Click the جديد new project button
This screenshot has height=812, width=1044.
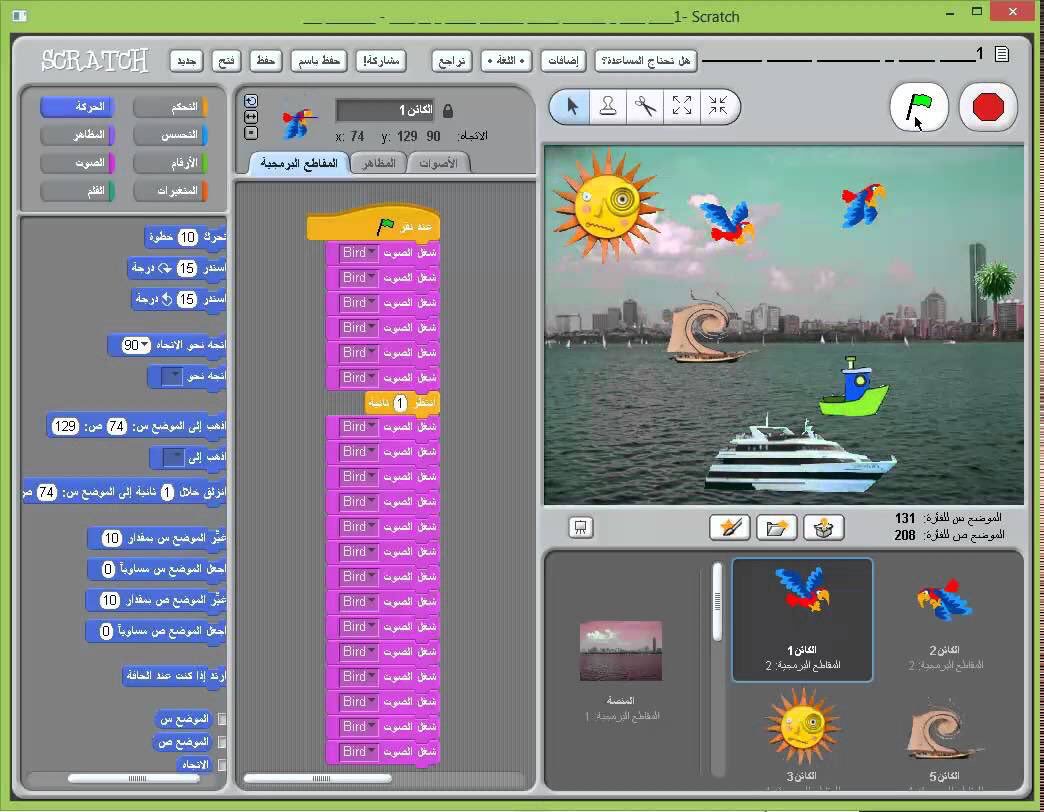pos(186,61)
